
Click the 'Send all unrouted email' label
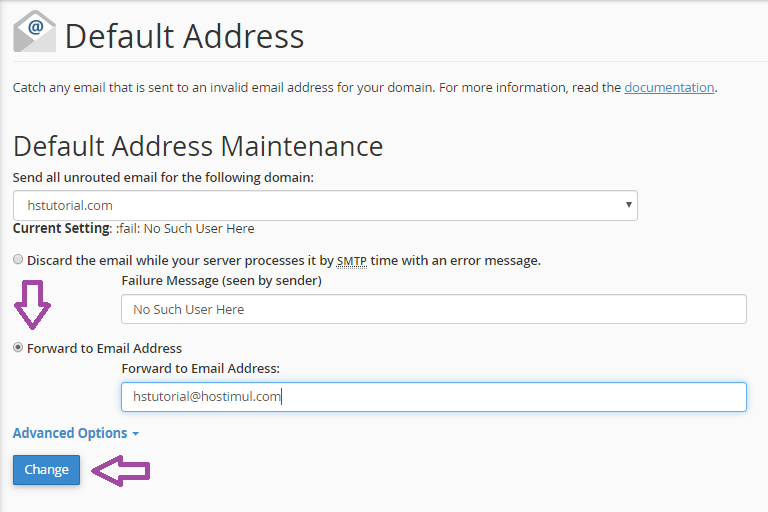163,177
